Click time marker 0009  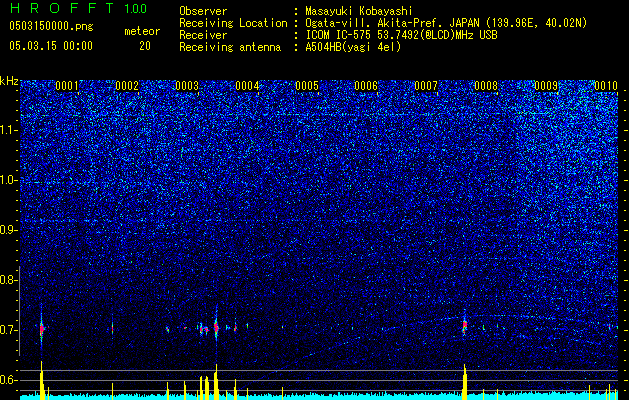click(x=546, y=86)
